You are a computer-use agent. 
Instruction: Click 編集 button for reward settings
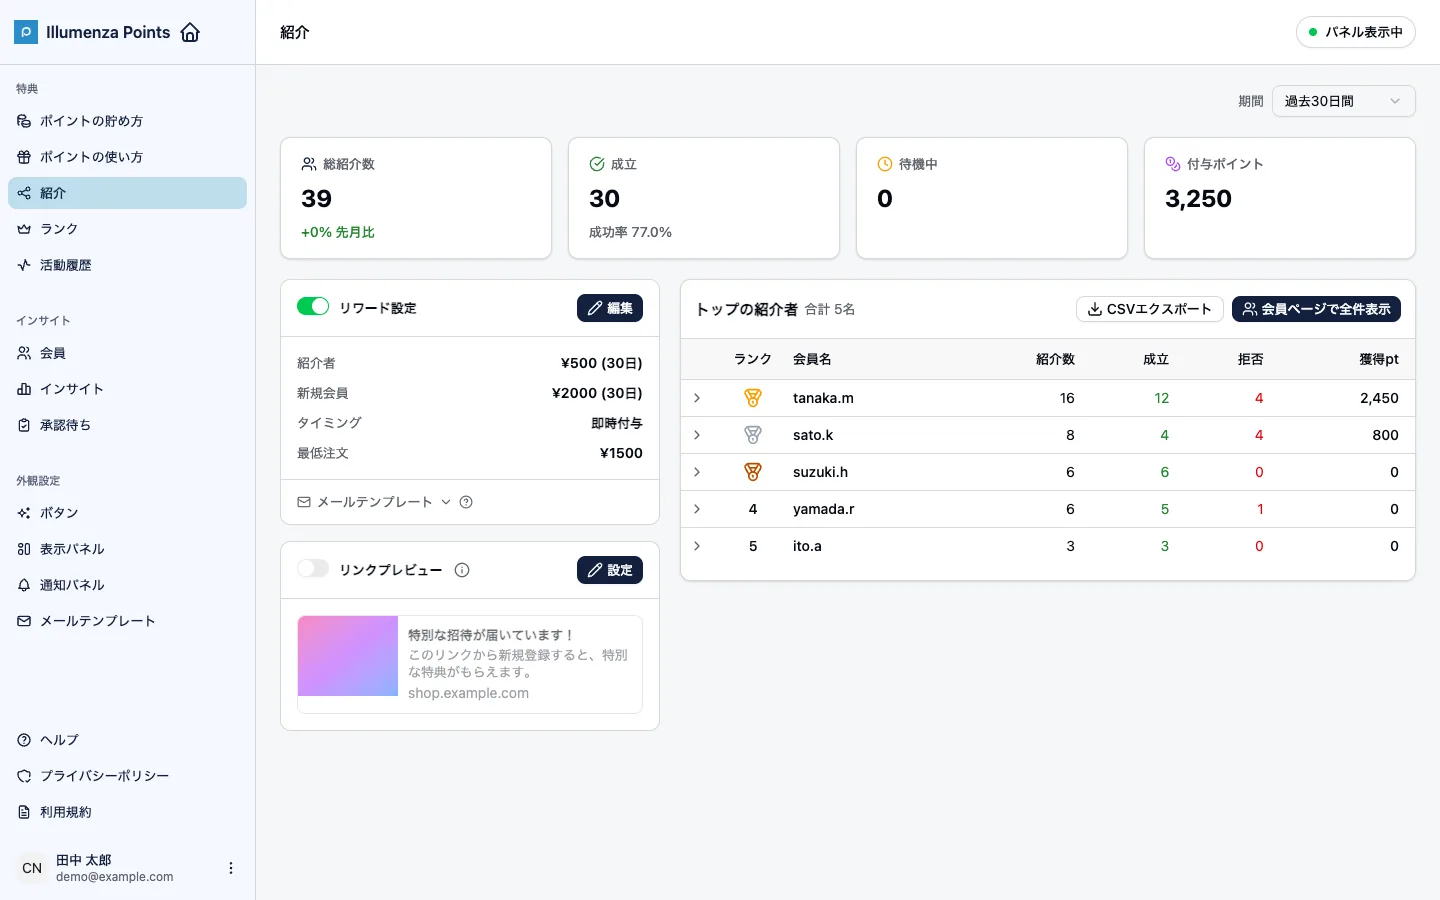pos(610,308)
